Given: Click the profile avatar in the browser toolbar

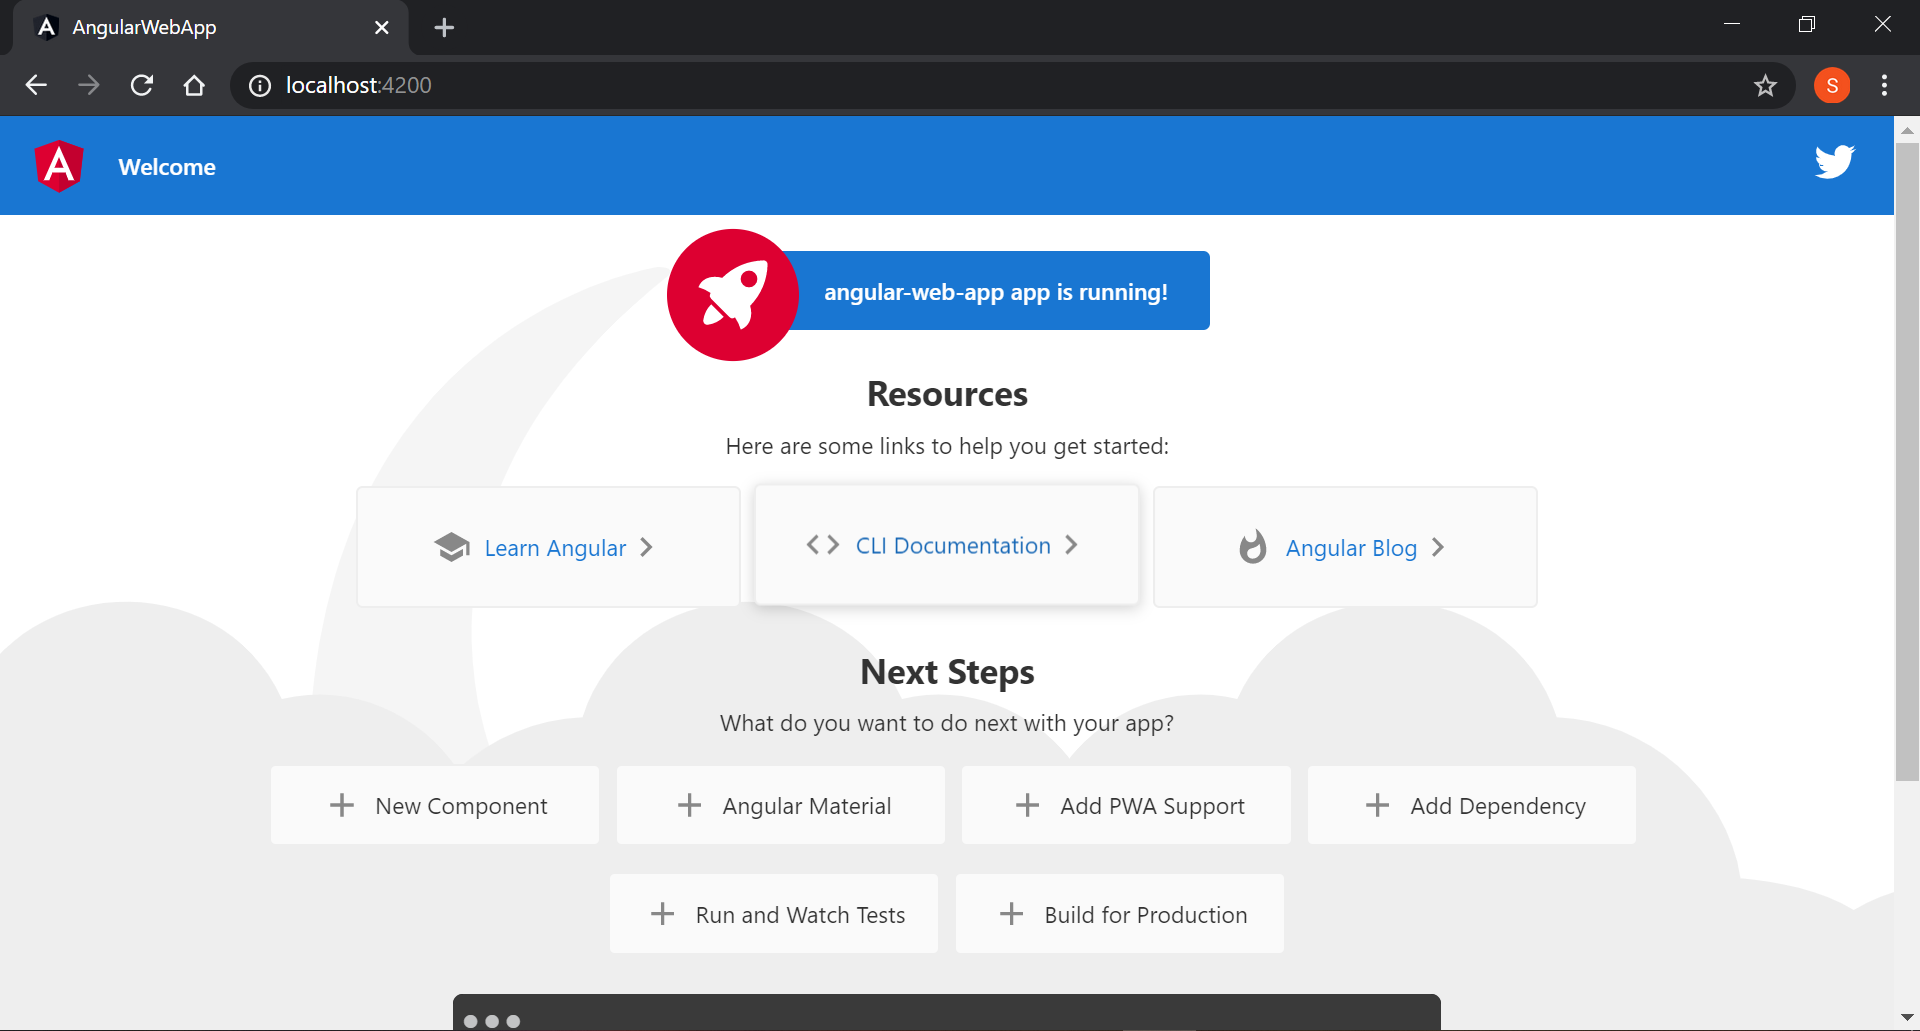Looking at the screenshot, I should pos(1832,85).
